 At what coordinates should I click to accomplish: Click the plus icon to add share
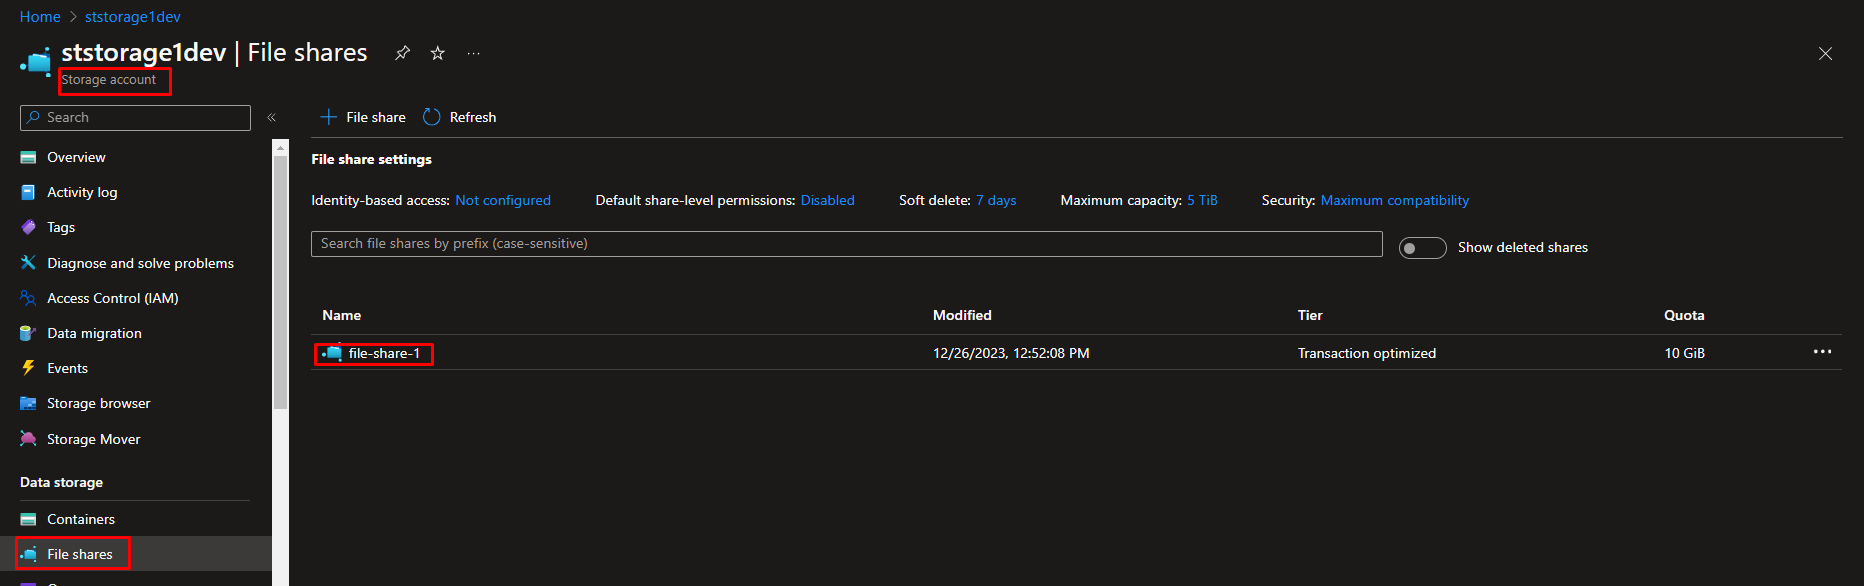click(328, 117)
